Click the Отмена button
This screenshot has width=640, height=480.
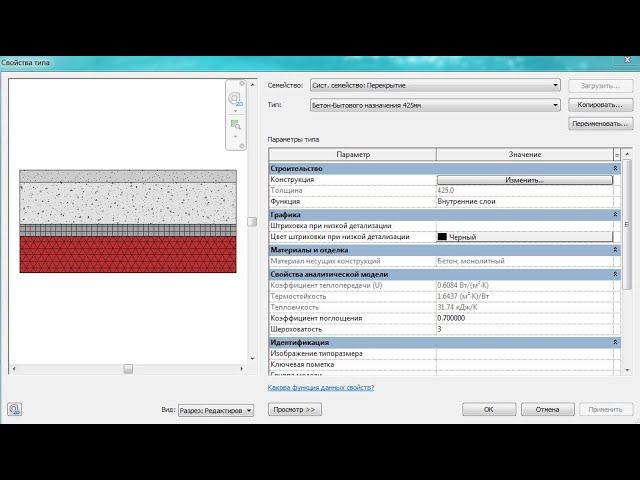pos(547,409)
